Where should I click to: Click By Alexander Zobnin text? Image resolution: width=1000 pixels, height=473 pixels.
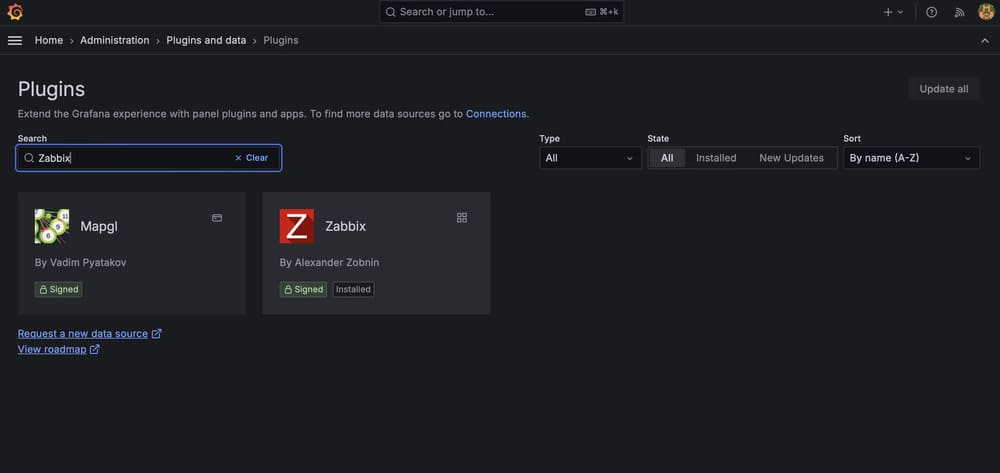329,263
